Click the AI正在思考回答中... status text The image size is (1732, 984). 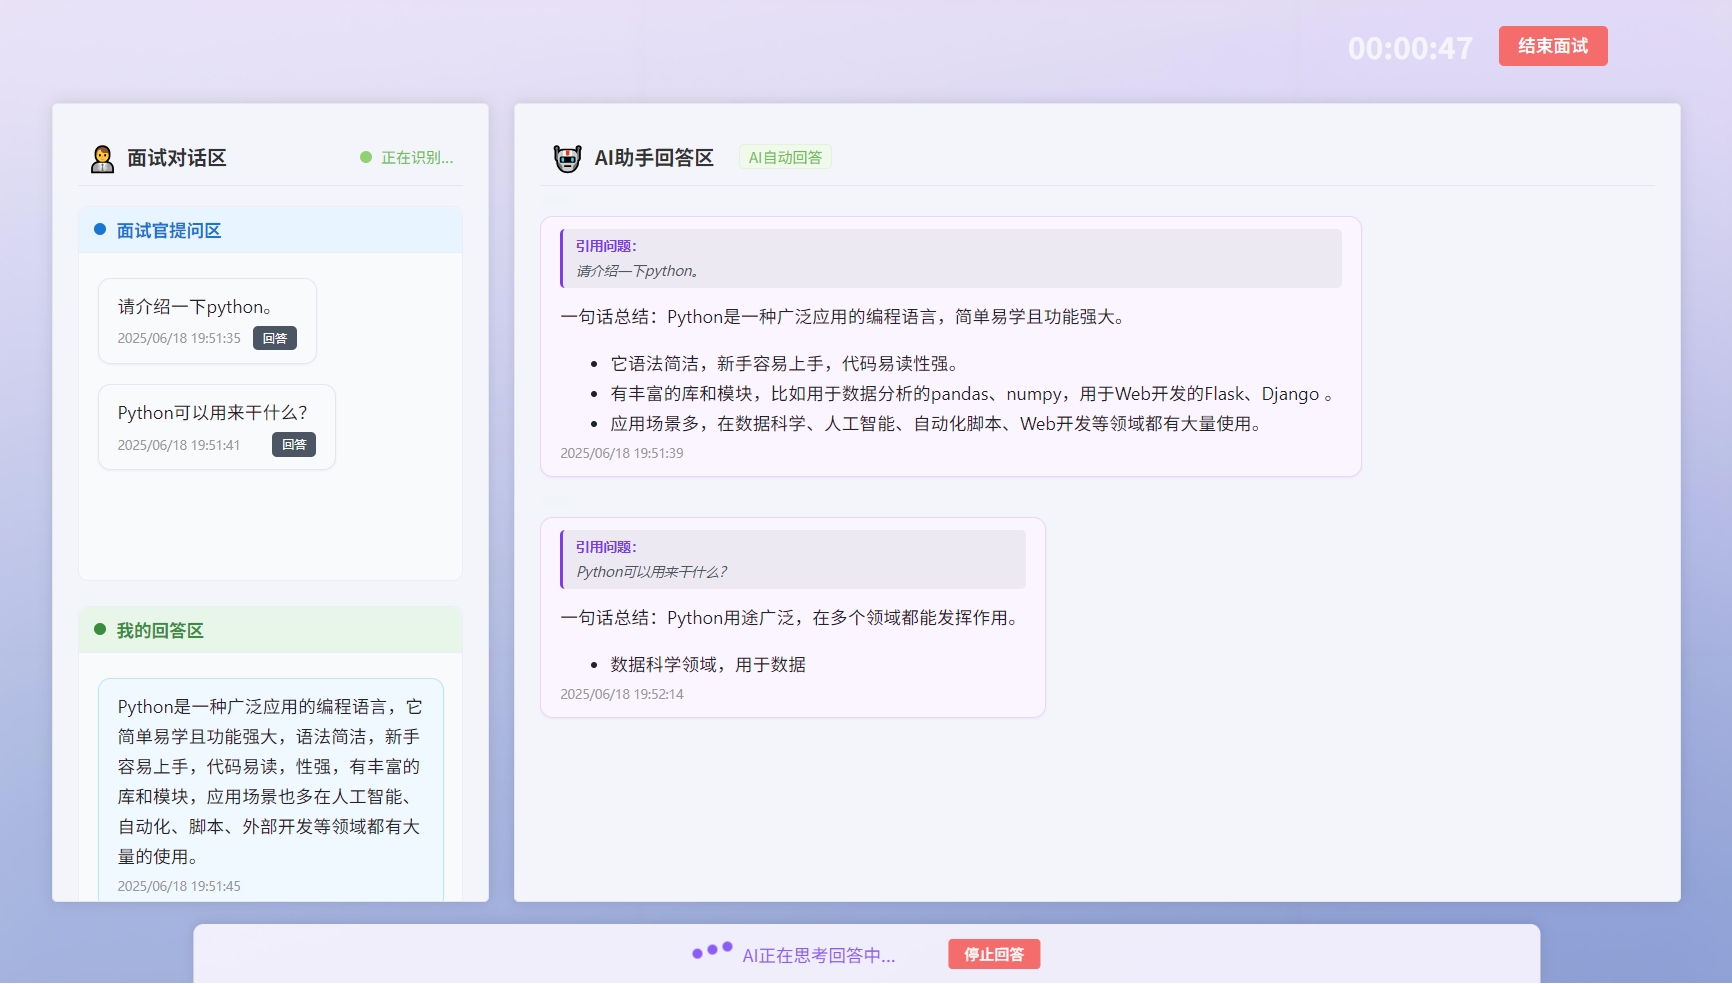tap(819, 956)
